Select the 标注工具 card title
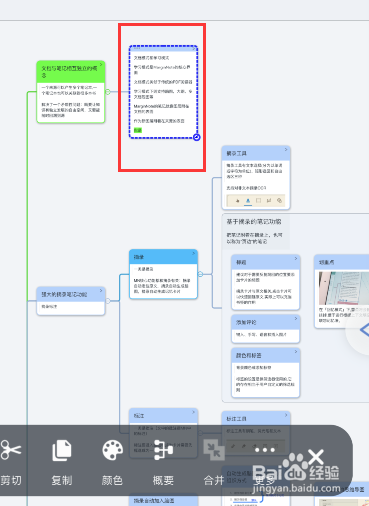Viewport: 369px width, 506px height. [x=236, y=419]
